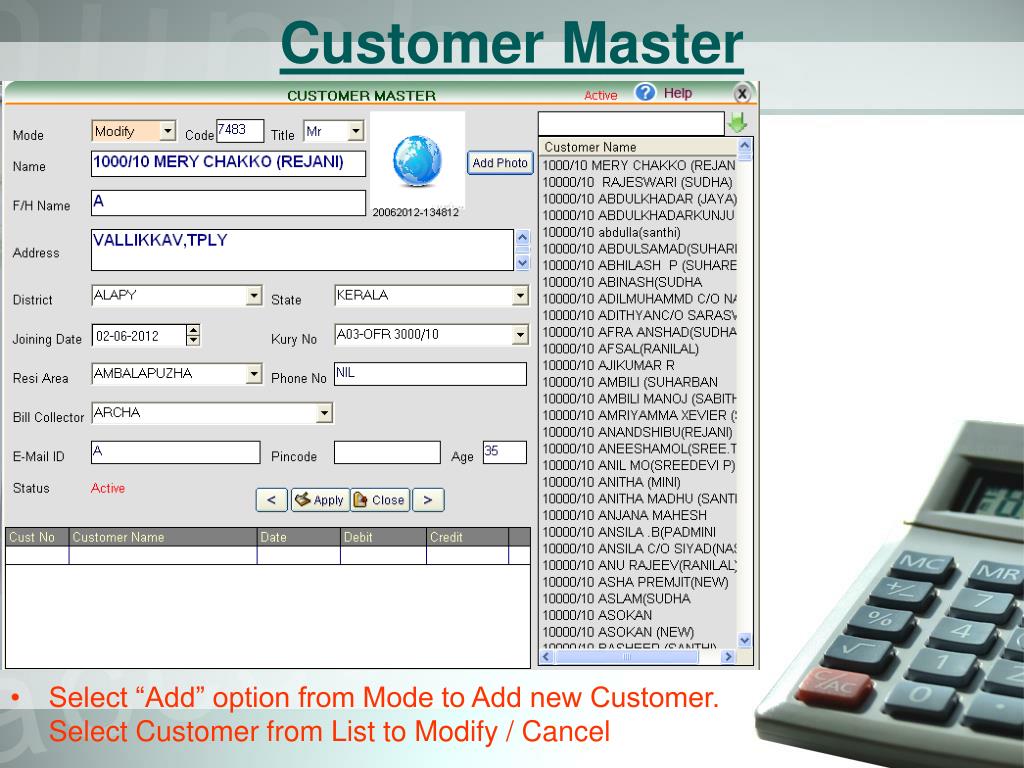
Task: Click the Date column header in grid
Action: coord(298,537)
